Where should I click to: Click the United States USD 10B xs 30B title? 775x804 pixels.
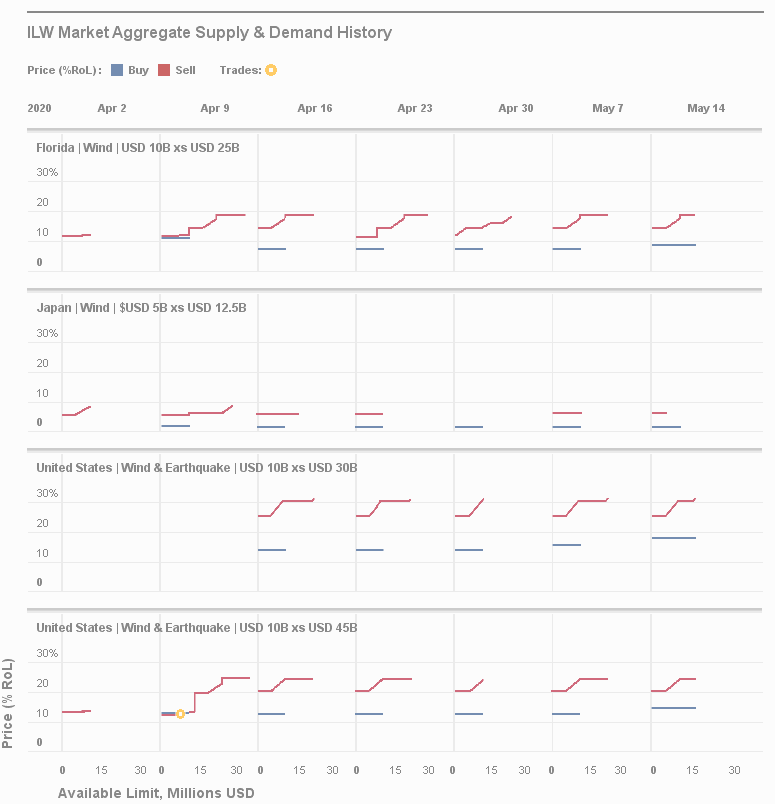[196, 468]
